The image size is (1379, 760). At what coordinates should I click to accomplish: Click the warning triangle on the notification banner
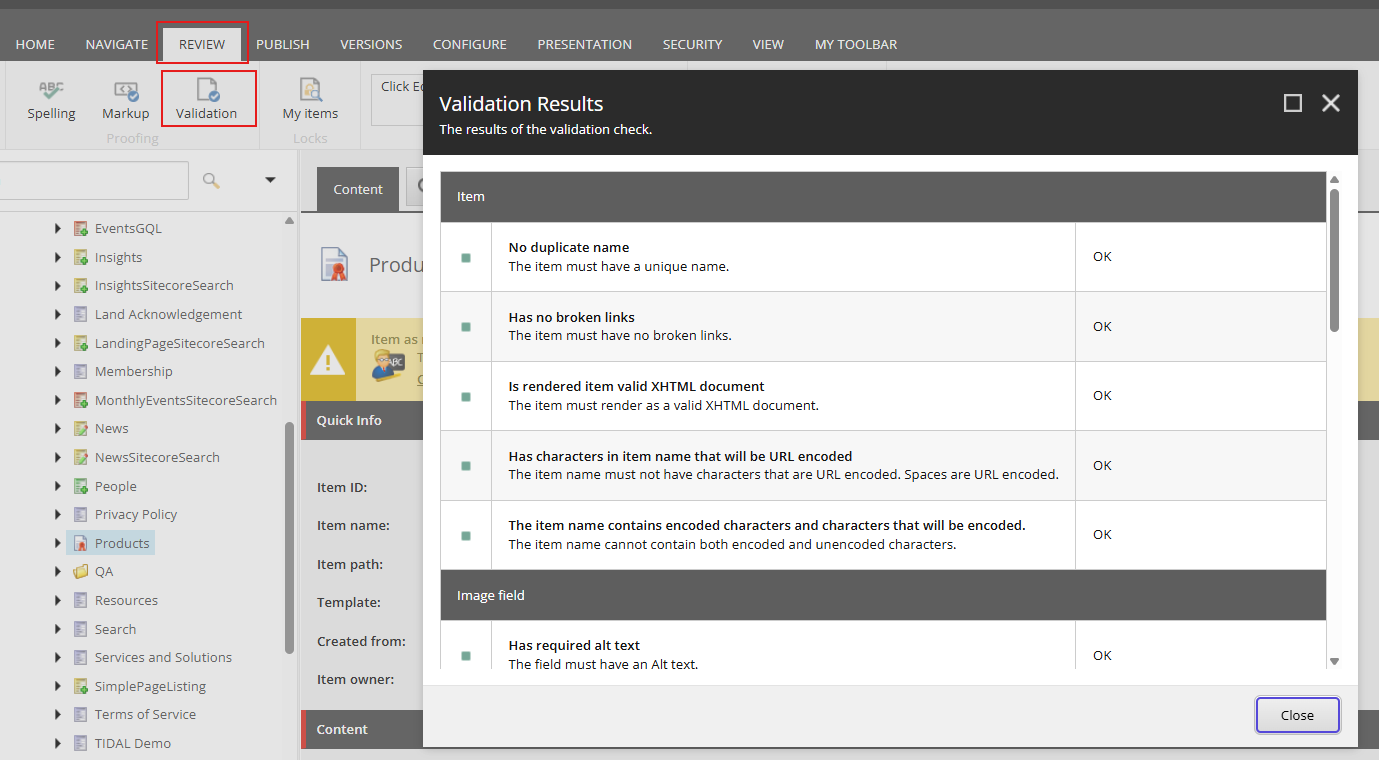coord(329,360)
